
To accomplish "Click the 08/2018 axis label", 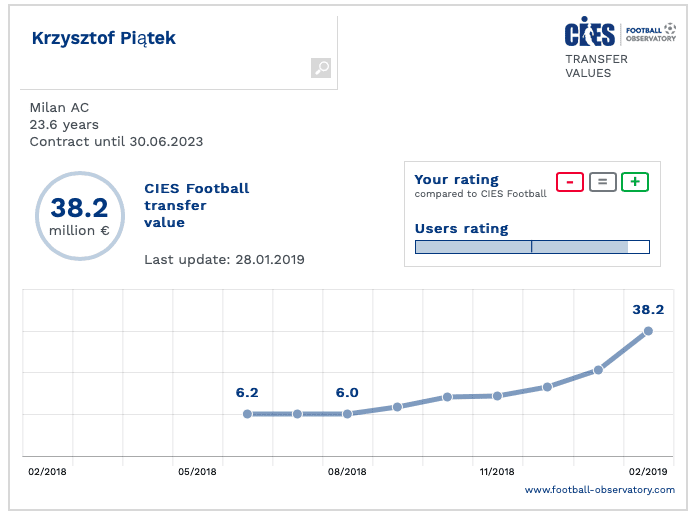I will (347, 470).
